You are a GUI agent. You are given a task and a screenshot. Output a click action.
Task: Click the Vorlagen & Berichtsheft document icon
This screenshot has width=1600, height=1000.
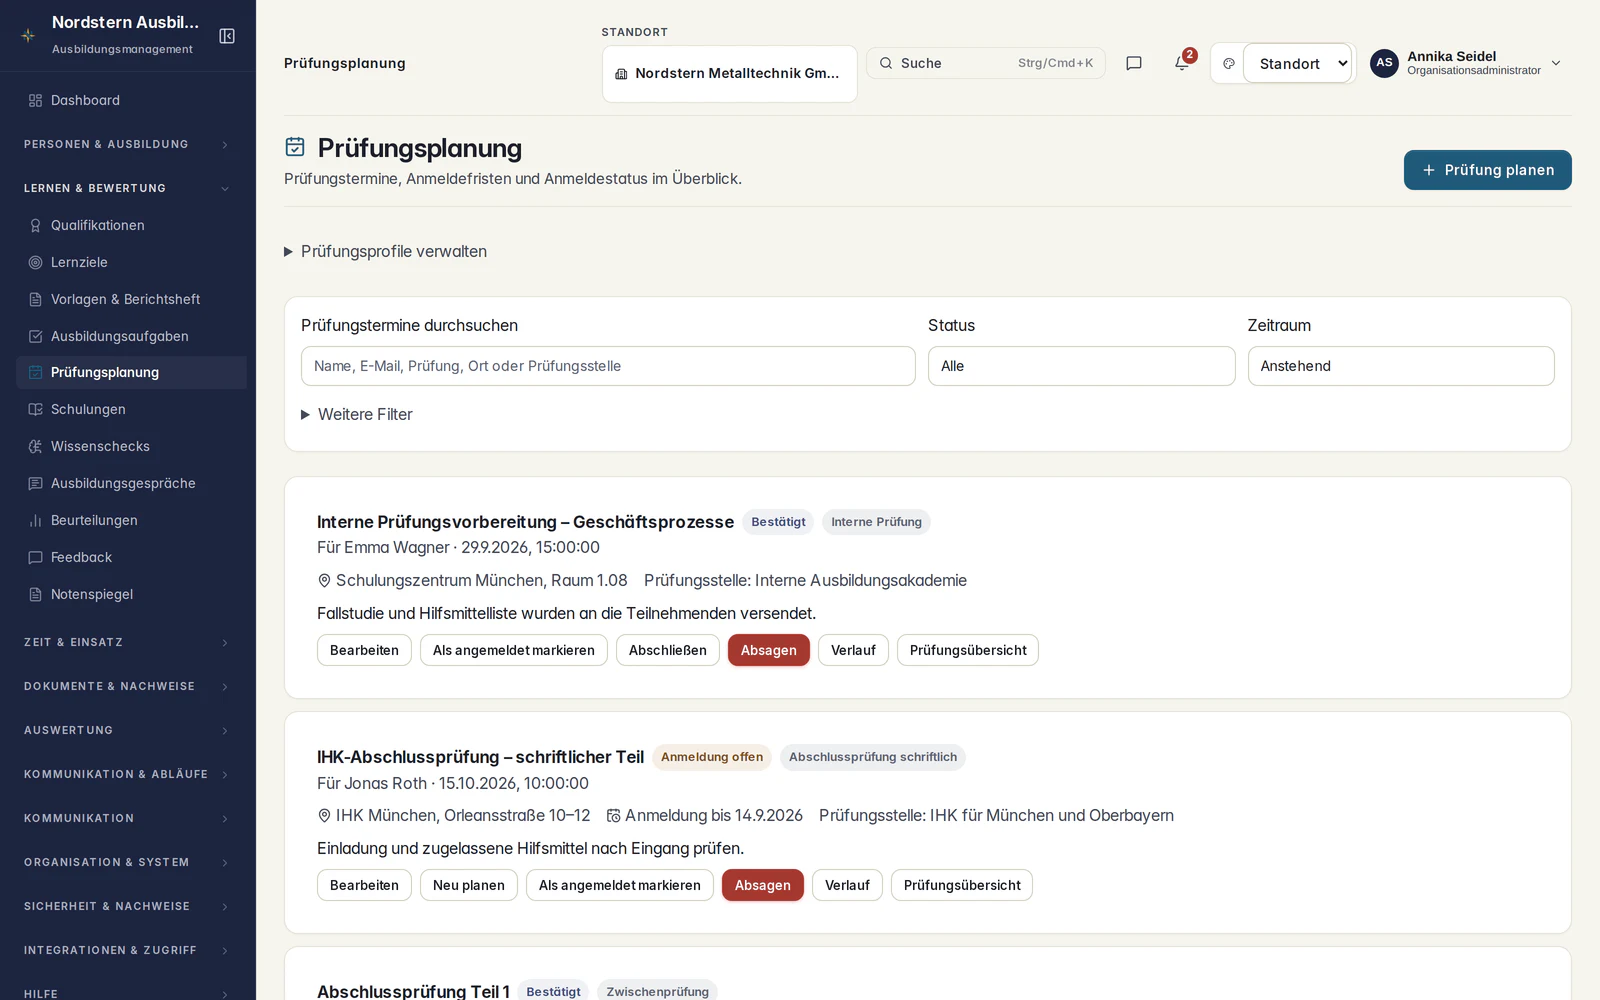pos(35,299)
